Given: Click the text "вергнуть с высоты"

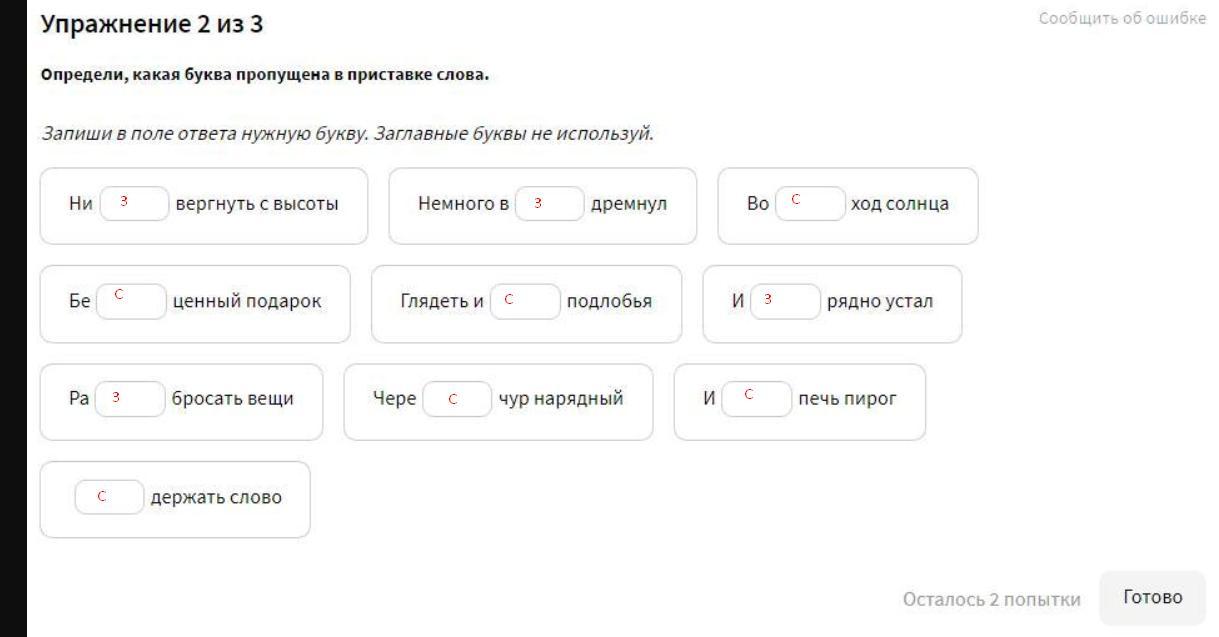Looking at the screenshot, I should [256, 205].
